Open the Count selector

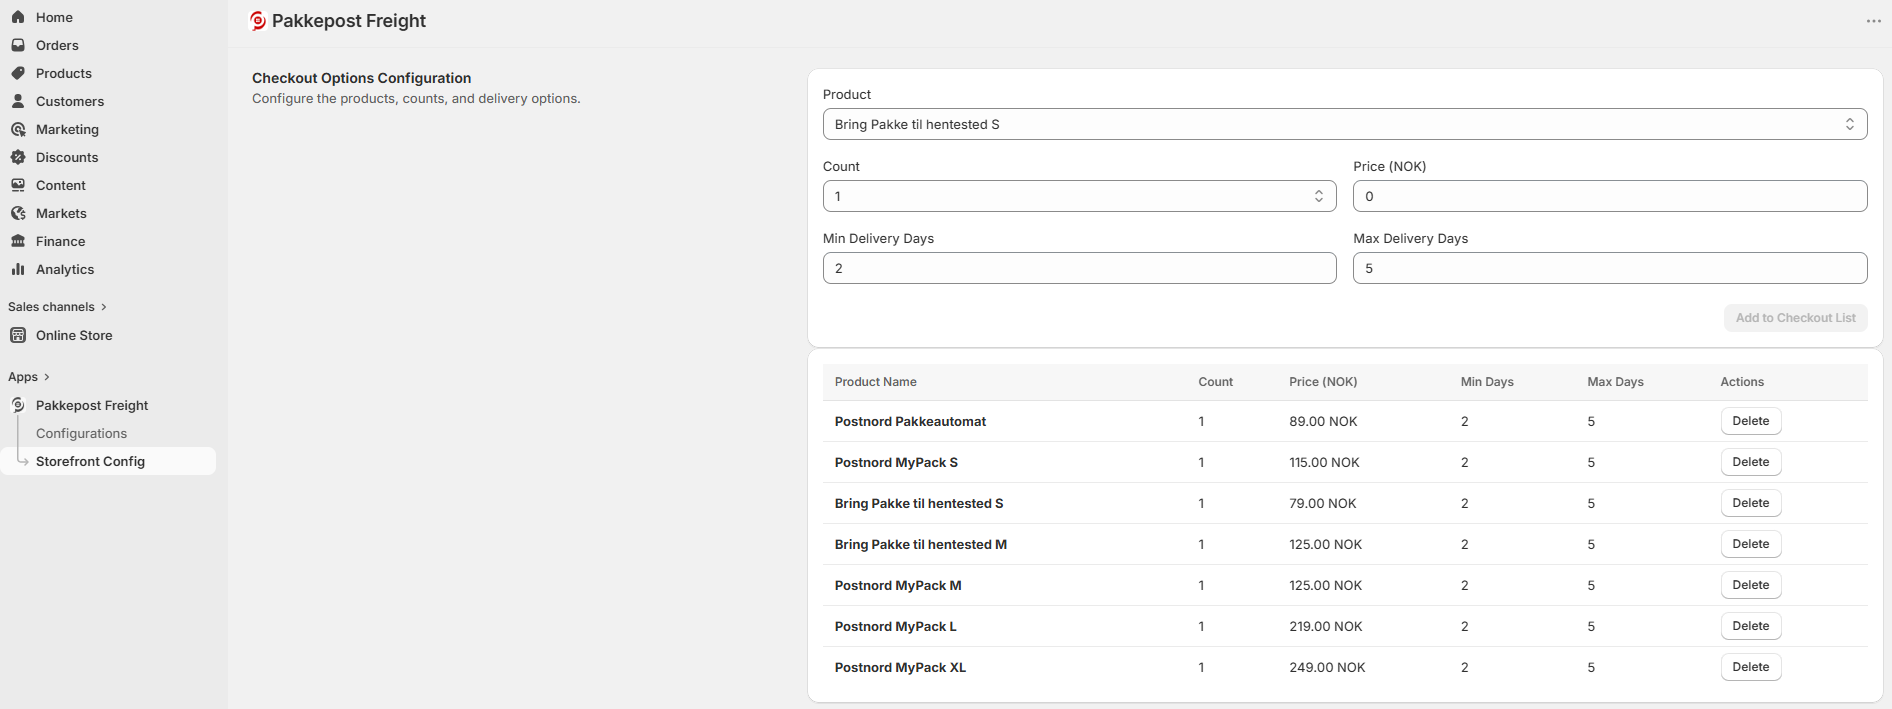[1080, 196]
